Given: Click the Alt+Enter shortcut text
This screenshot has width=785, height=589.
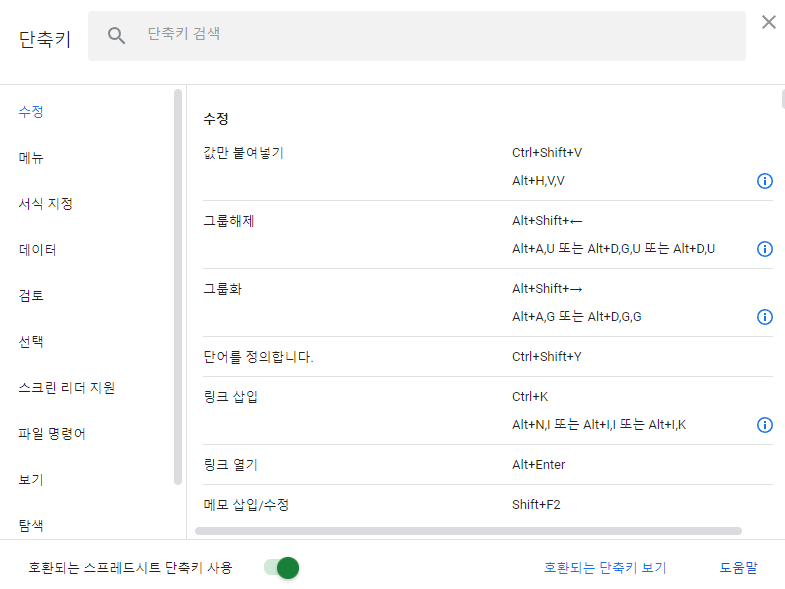Looking at the screenshot, I should coord(538,465).
